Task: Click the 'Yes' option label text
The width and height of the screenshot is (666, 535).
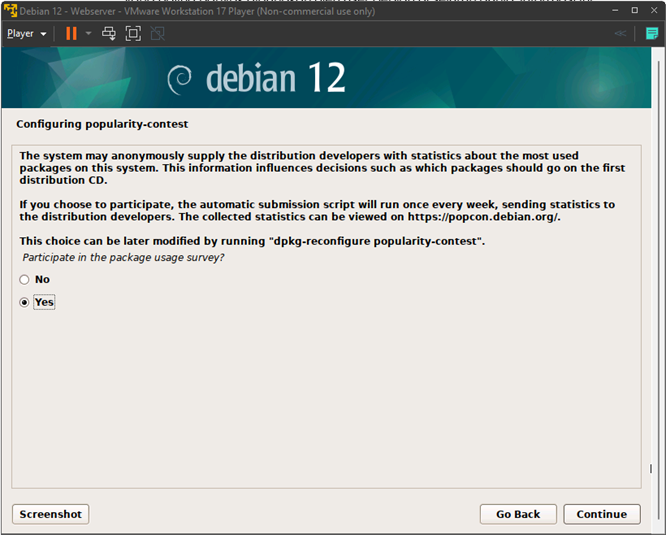Action: tap(44, 302)
